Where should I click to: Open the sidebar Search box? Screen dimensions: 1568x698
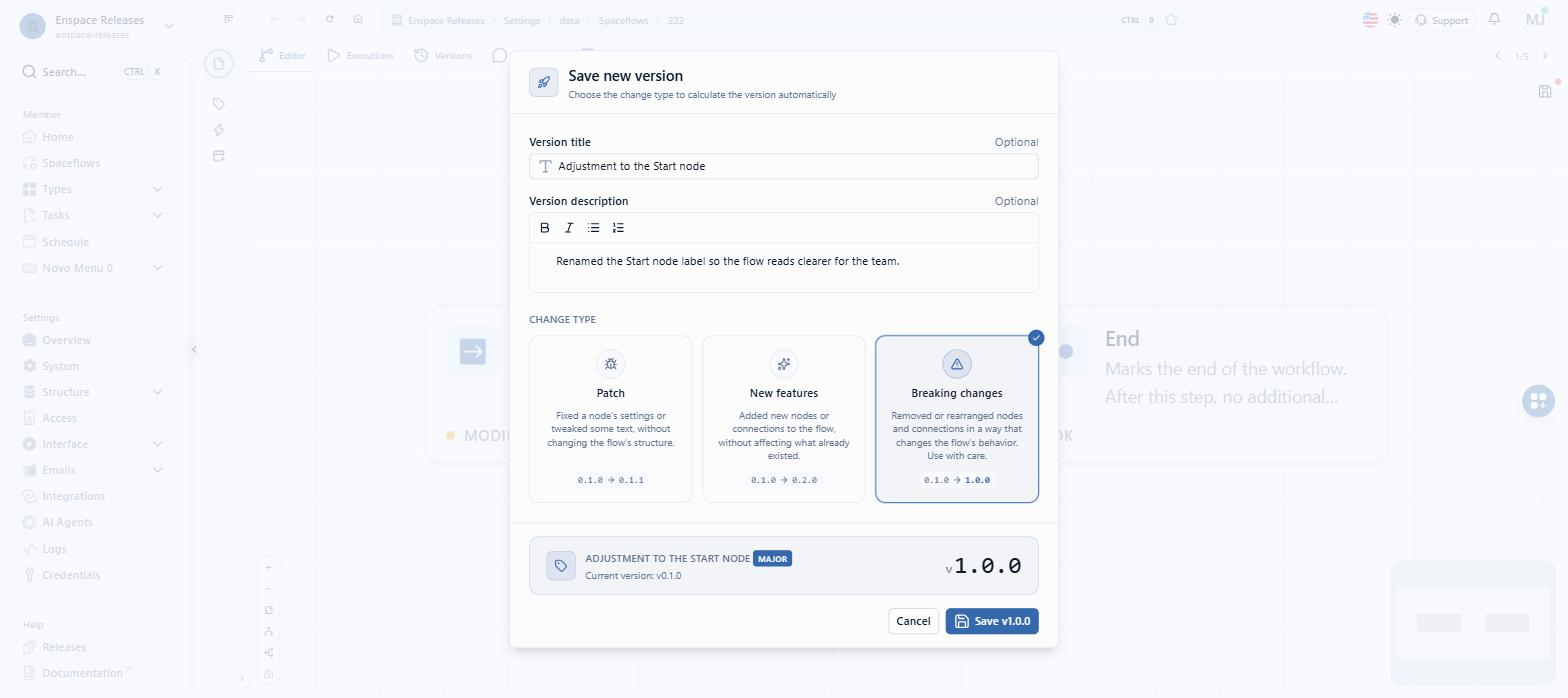[93, 72]
